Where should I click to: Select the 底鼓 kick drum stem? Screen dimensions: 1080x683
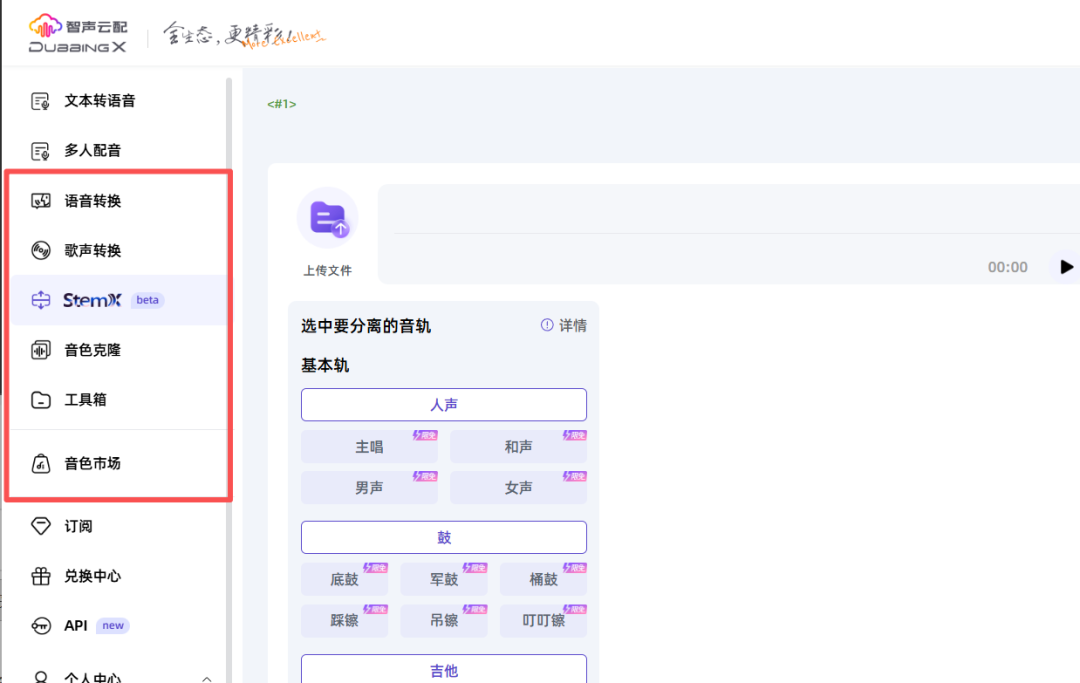click(x=344, y=578)
